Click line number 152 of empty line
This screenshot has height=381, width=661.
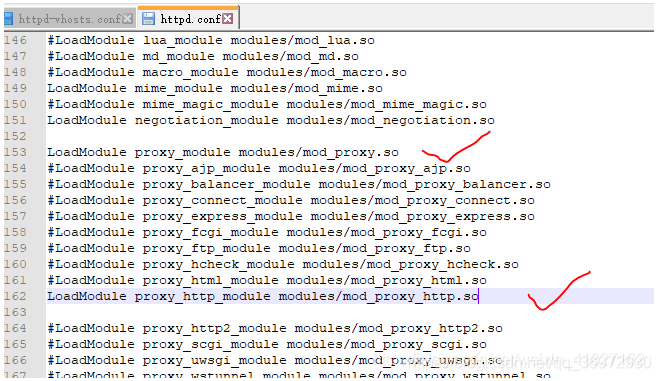click(16, 137)
